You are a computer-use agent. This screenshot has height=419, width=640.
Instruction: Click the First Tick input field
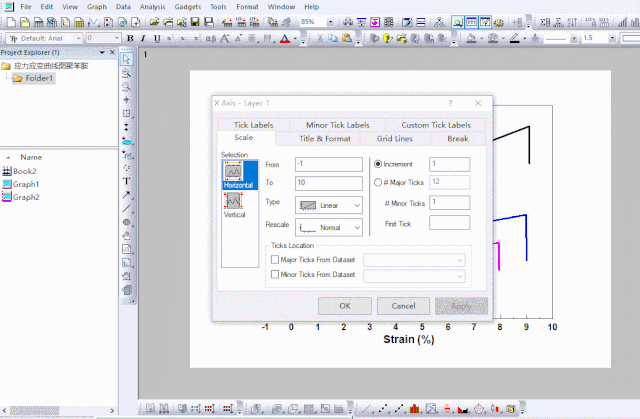click(x=449, y=223)
